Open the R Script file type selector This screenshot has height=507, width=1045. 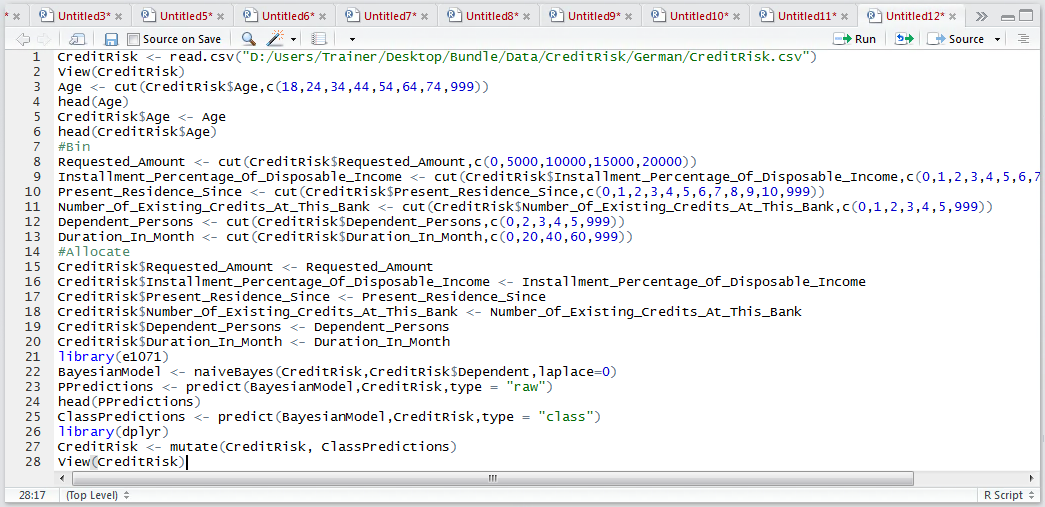pyautogui.click(x=1008, y=495)
